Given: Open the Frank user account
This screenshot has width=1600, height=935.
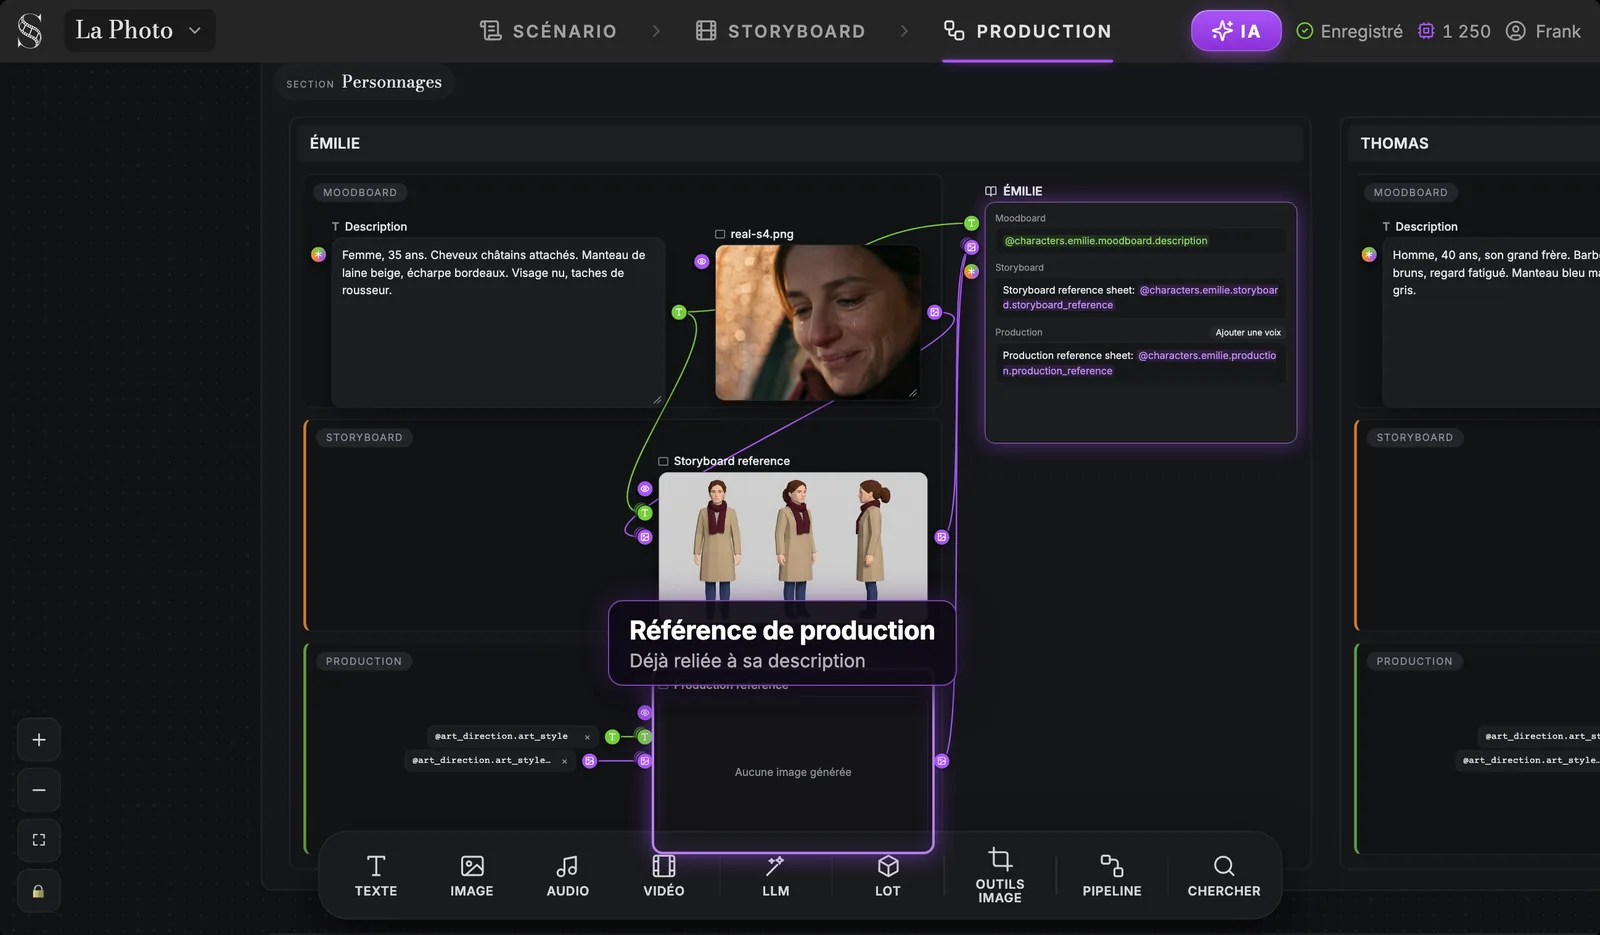Looking at the screenshot, I should coord(1543,31).
